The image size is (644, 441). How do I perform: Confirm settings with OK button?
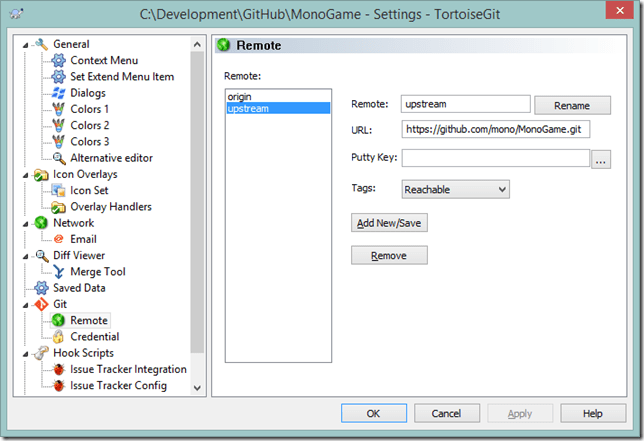tap(373, 413)
